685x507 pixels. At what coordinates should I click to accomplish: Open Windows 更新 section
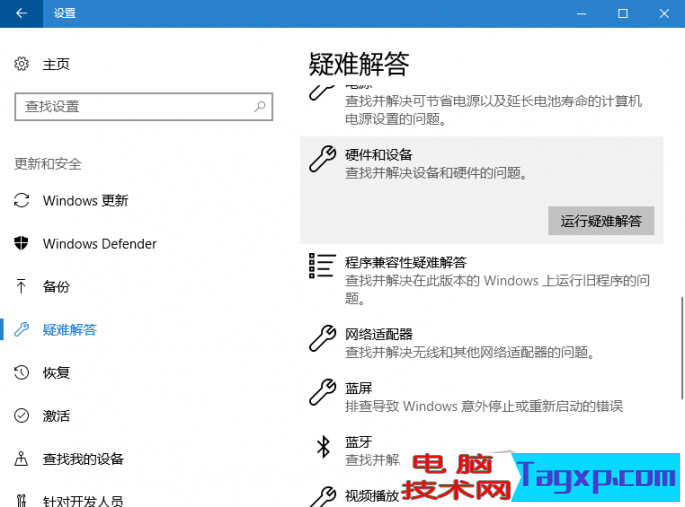tap(85, 201)
